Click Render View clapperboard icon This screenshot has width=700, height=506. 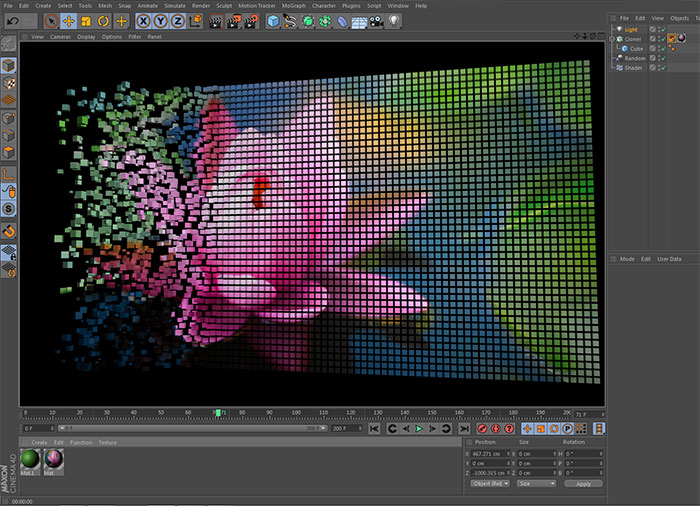pyautogui.click(x=216, y=21)
